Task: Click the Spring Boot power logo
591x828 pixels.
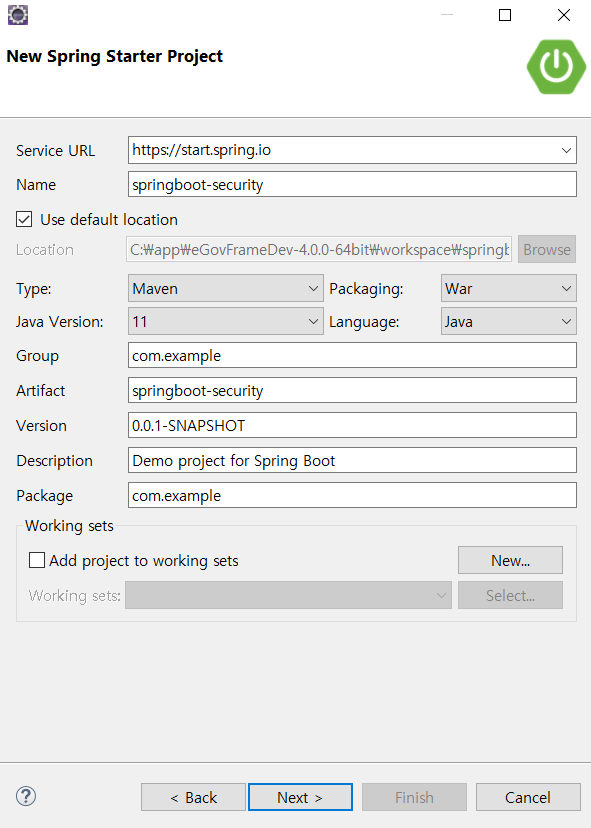Action: click(557, 67)
